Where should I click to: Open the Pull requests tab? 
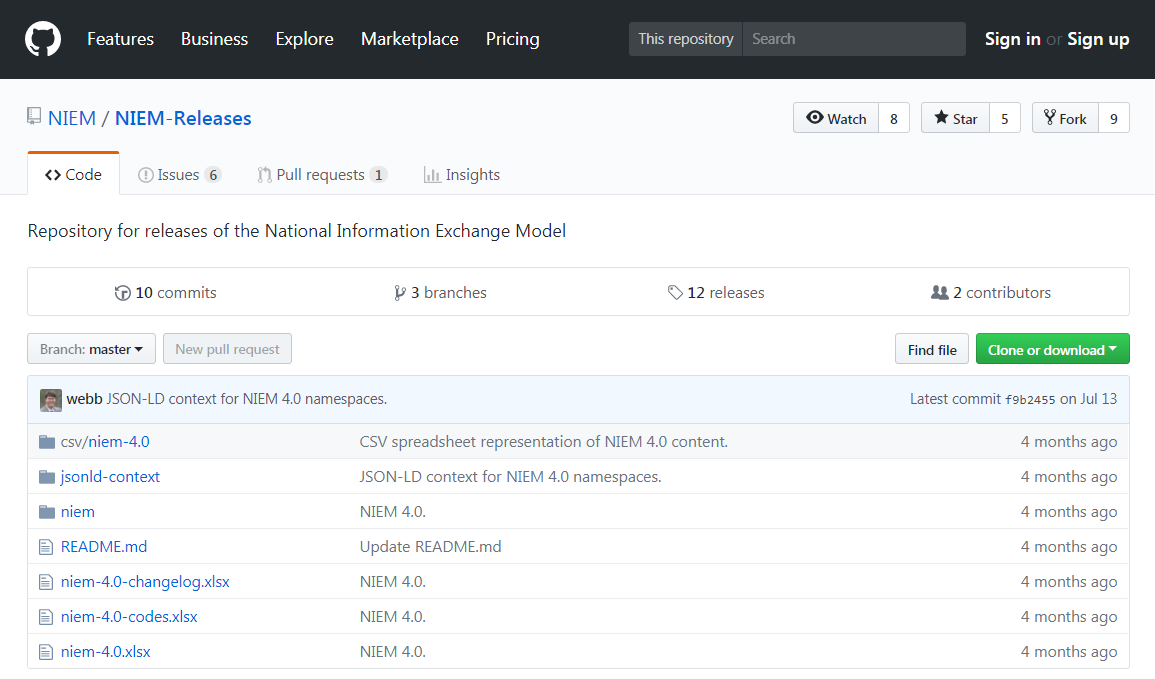pos(320,174)
